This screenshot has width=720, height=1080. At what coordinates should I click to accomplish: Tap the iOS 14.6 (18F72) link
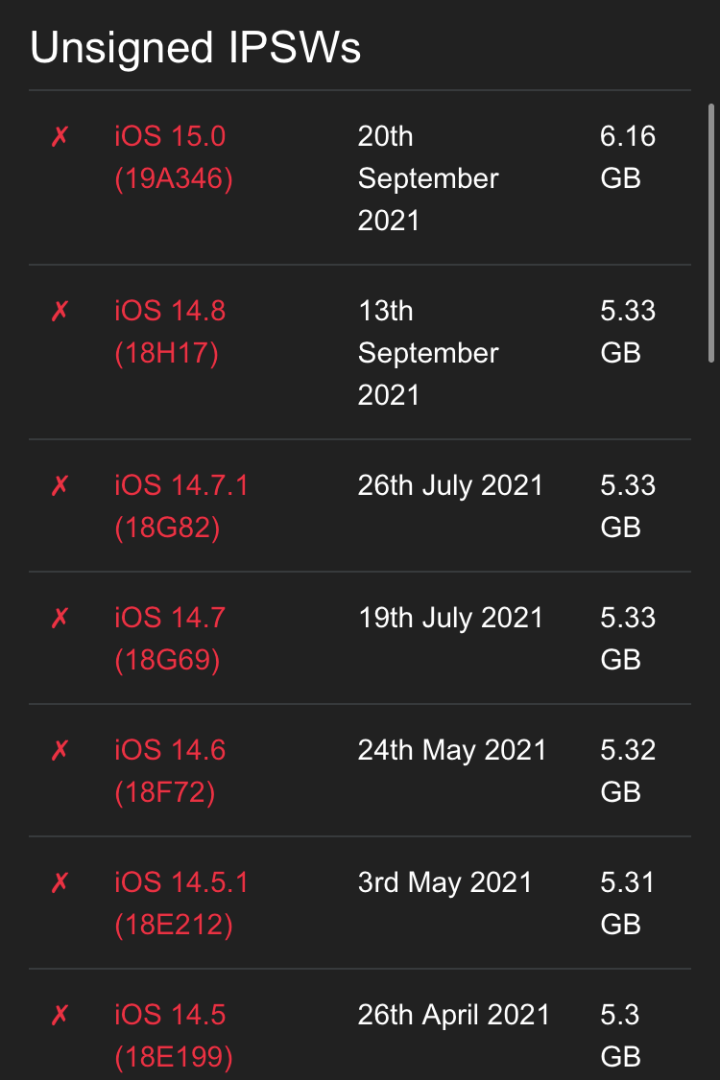pyautogui.click(x=170, y=771)
